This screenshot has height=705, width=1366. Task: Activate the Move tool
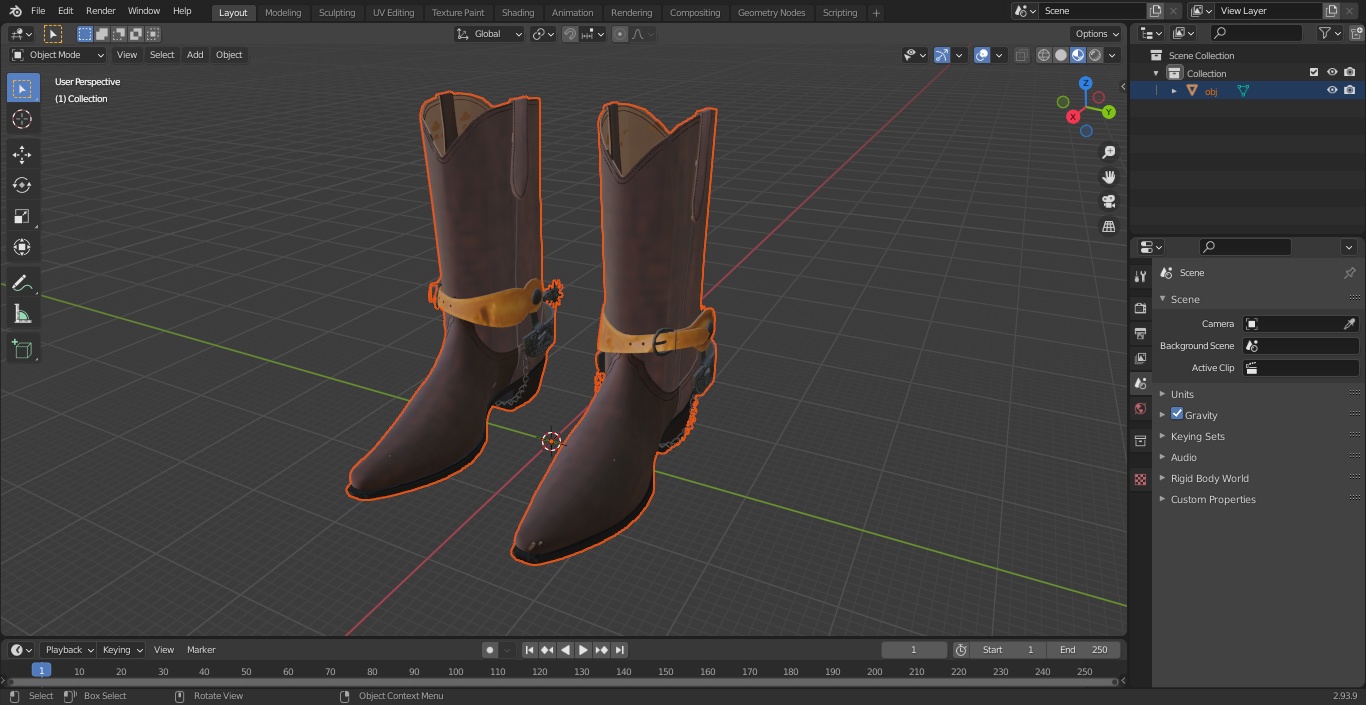(x=22, y=155)
